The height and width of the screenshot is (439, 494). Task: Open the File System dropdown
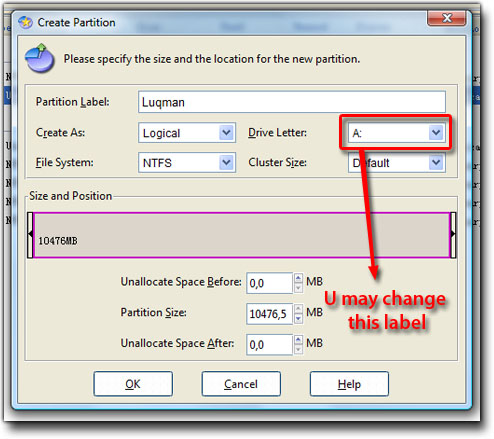click(x=187, y=163)
